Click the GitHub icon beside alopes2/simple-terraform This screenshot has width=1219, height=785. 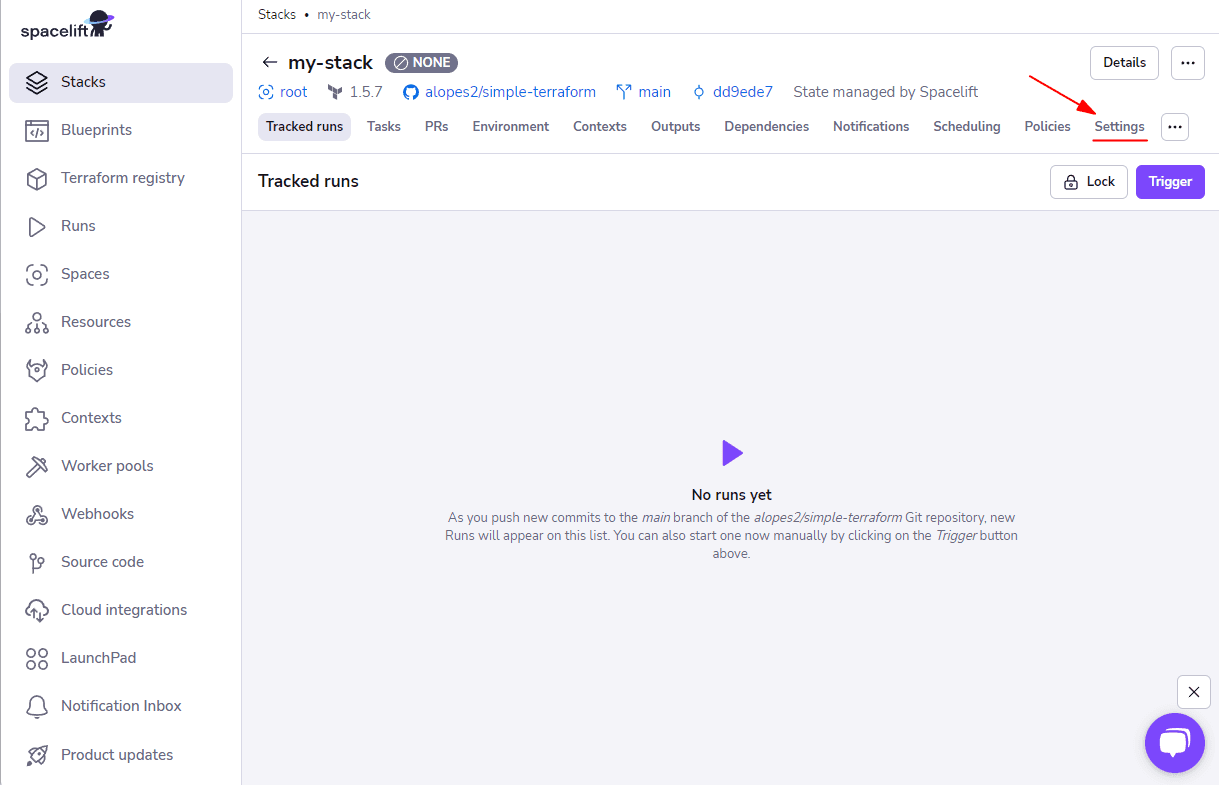(410, 92)
